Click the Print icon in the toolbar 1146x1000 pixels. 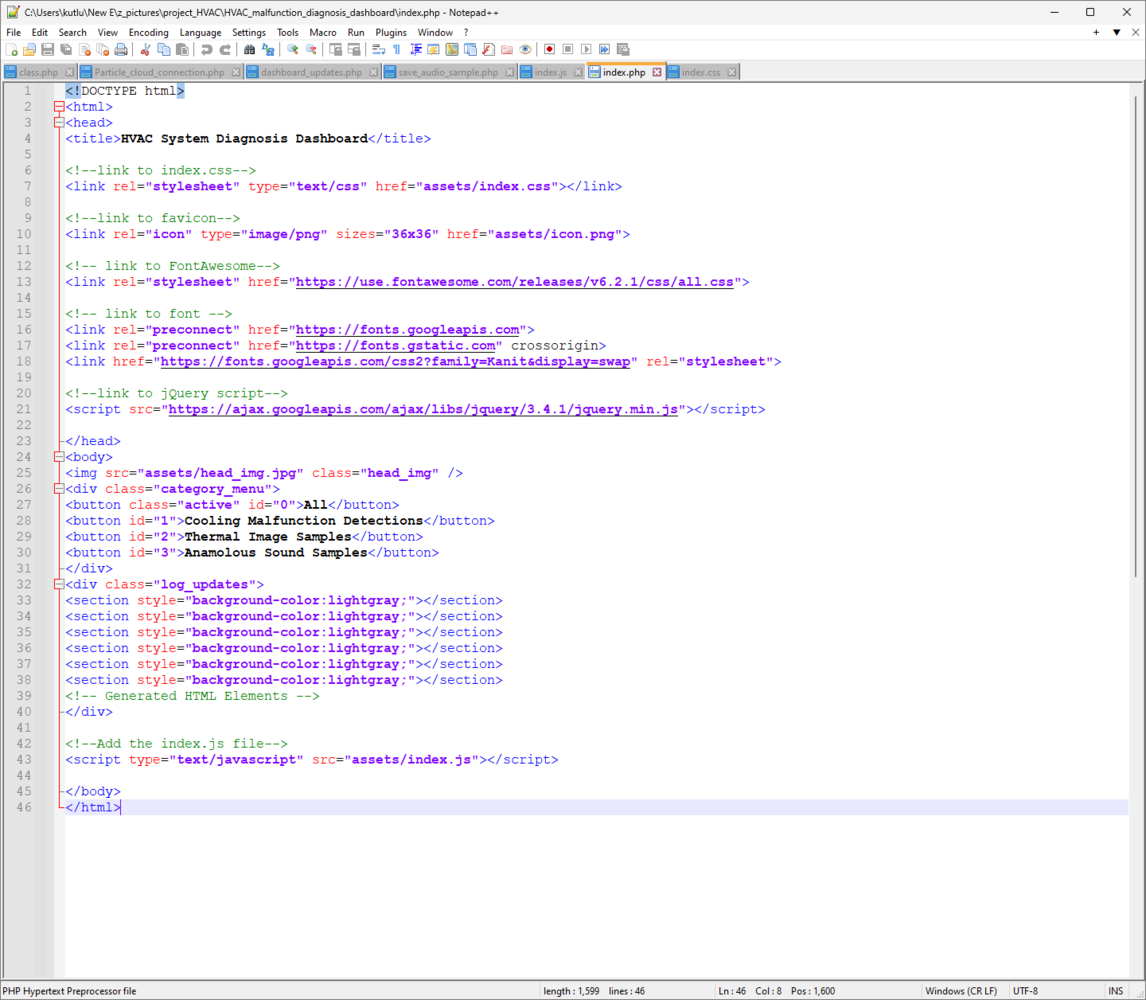point(121,49)
